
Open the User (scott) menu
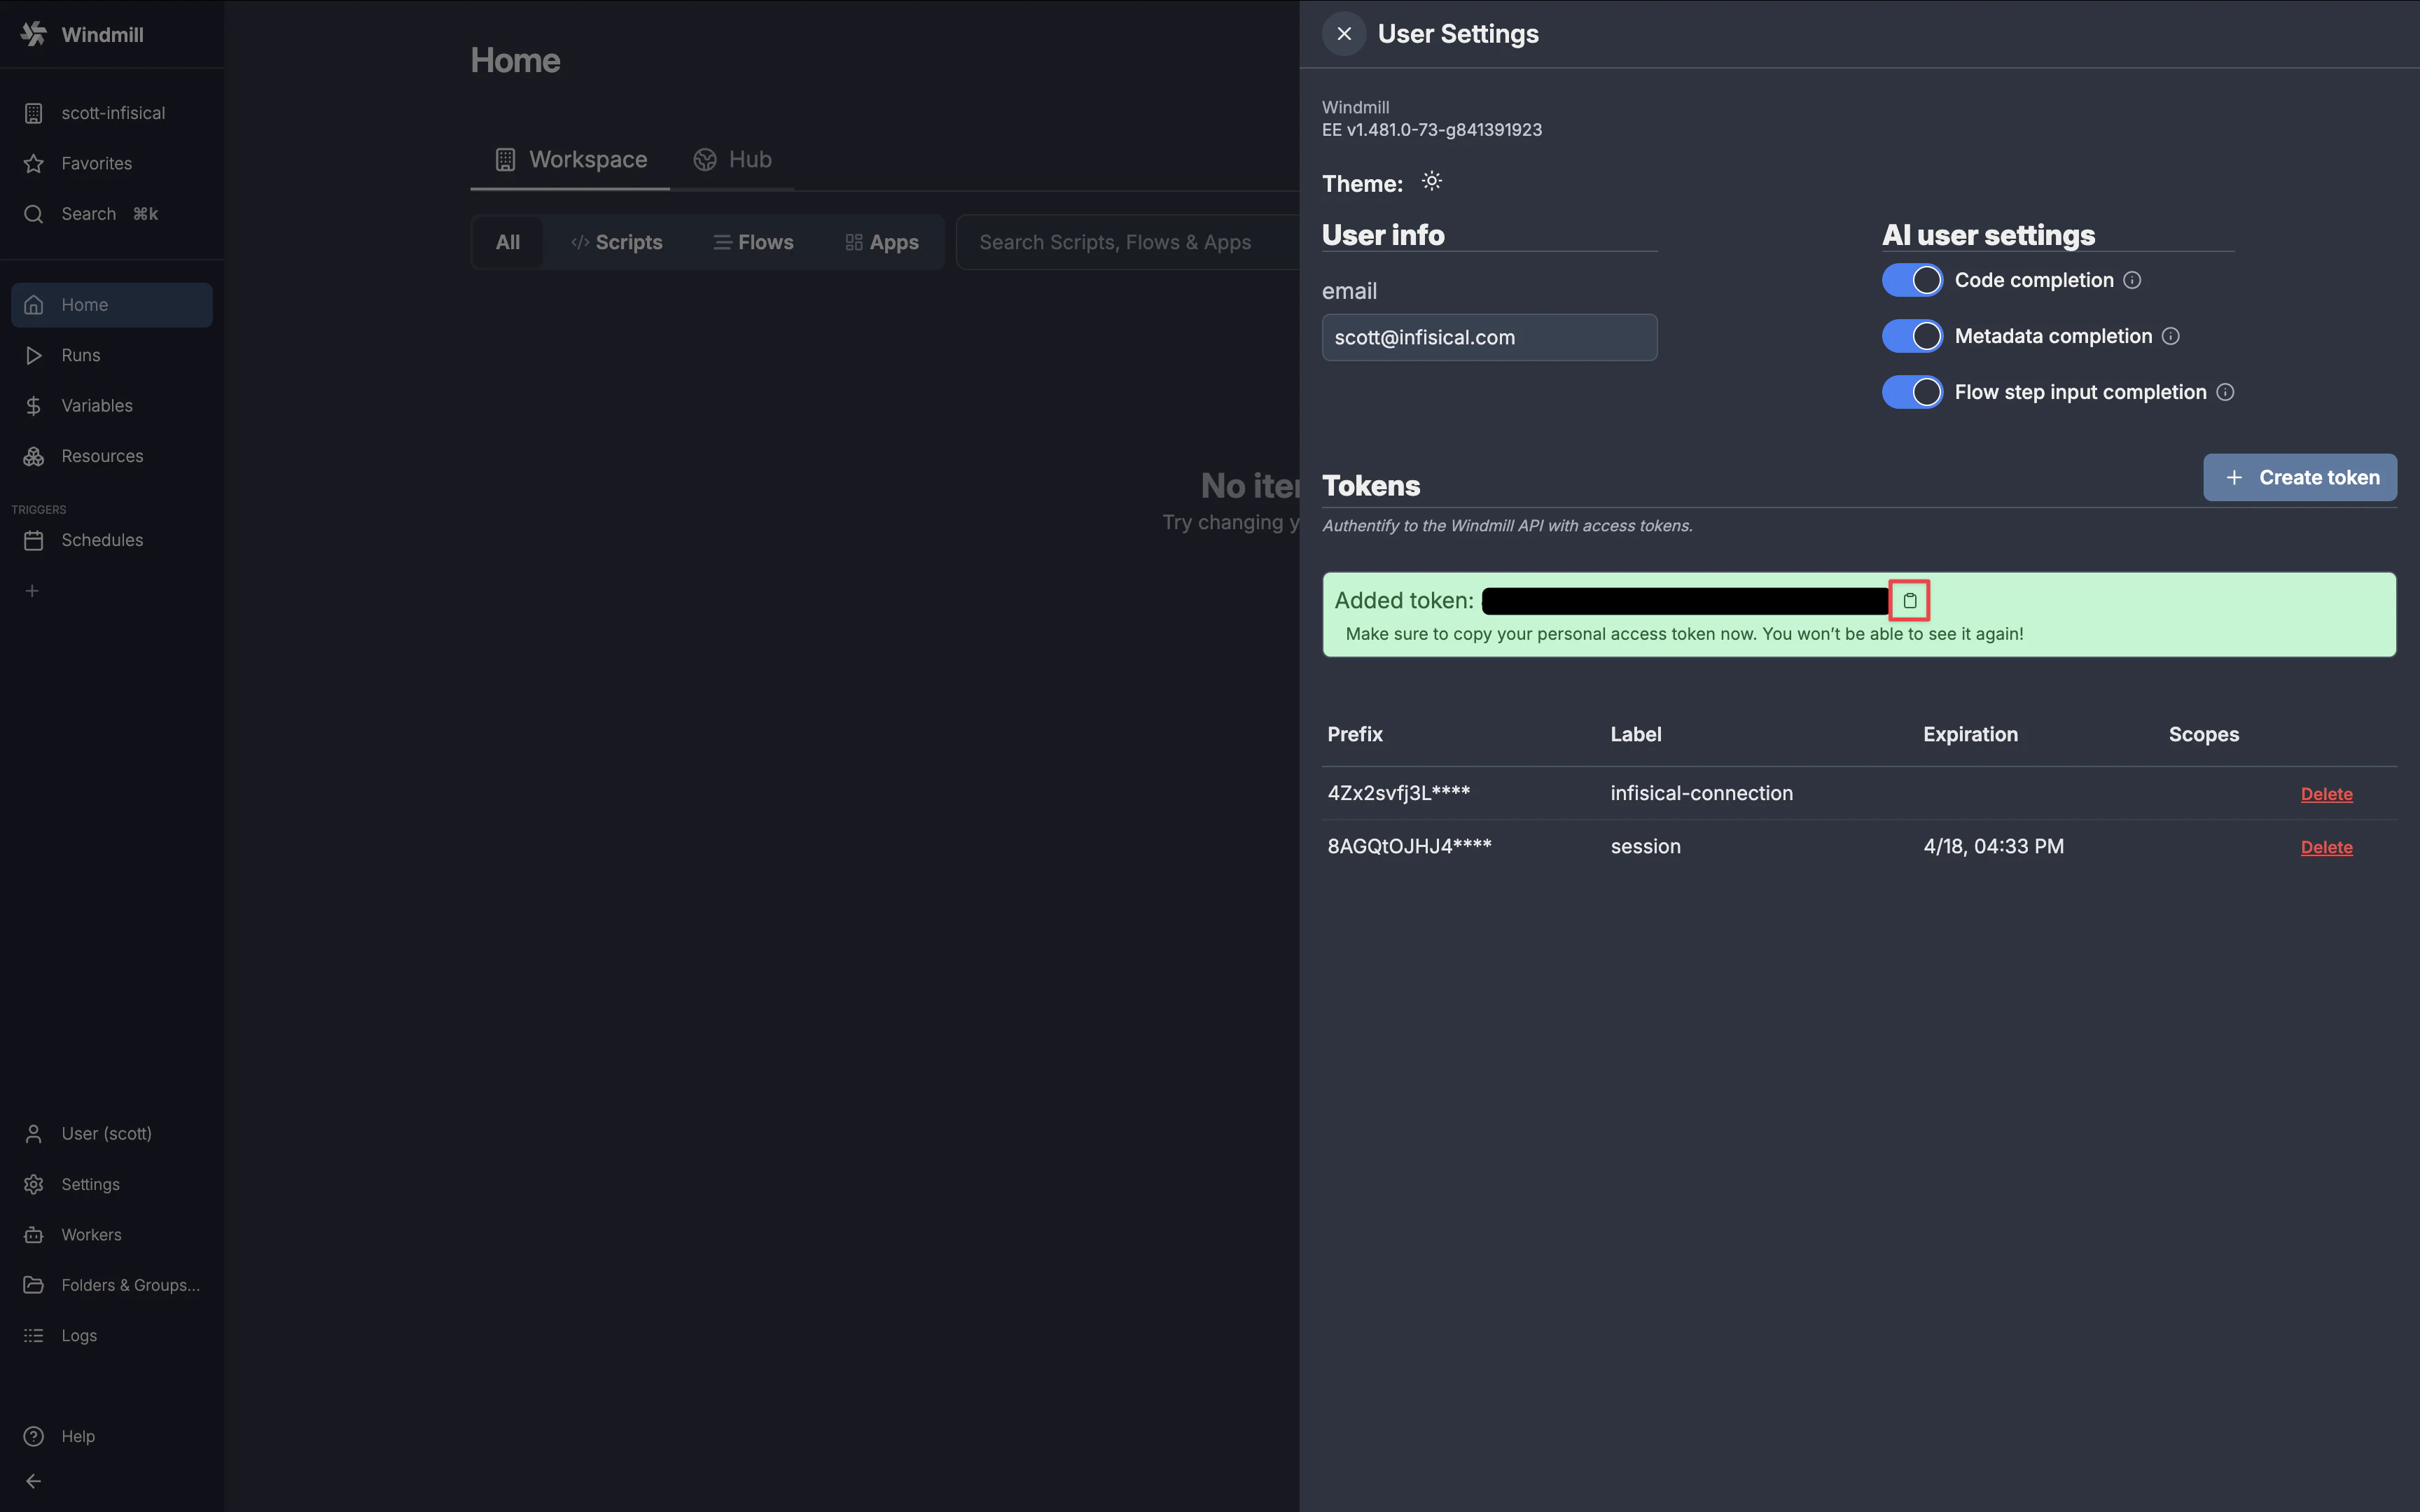pos(112,1133)
